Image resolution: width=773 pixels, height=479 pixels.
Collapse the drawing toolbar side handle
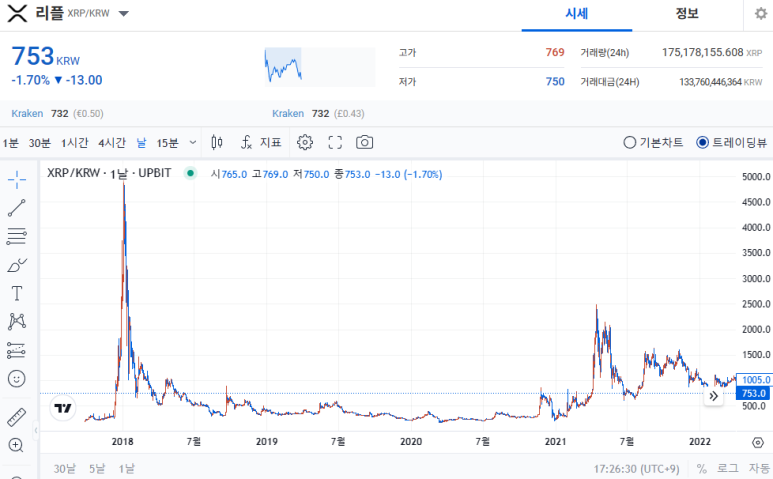[x=35, y=431]
